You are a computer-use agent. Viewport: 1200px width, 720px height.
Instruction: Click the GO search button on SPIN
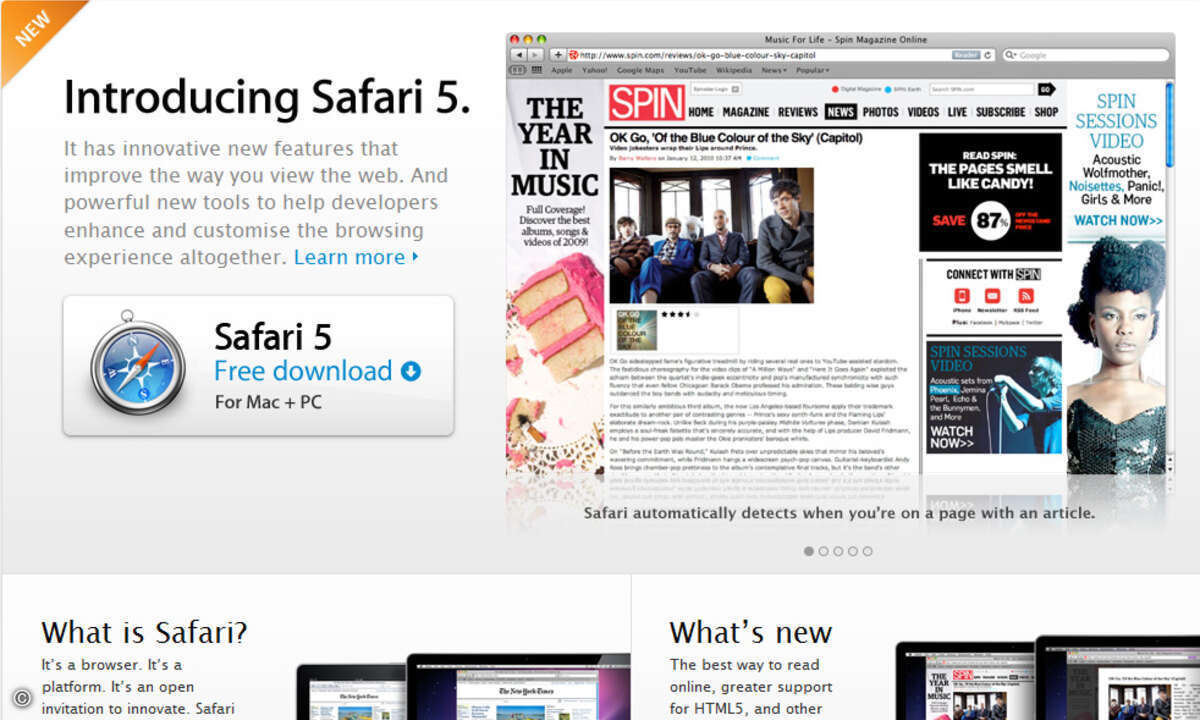[1047, 89]
